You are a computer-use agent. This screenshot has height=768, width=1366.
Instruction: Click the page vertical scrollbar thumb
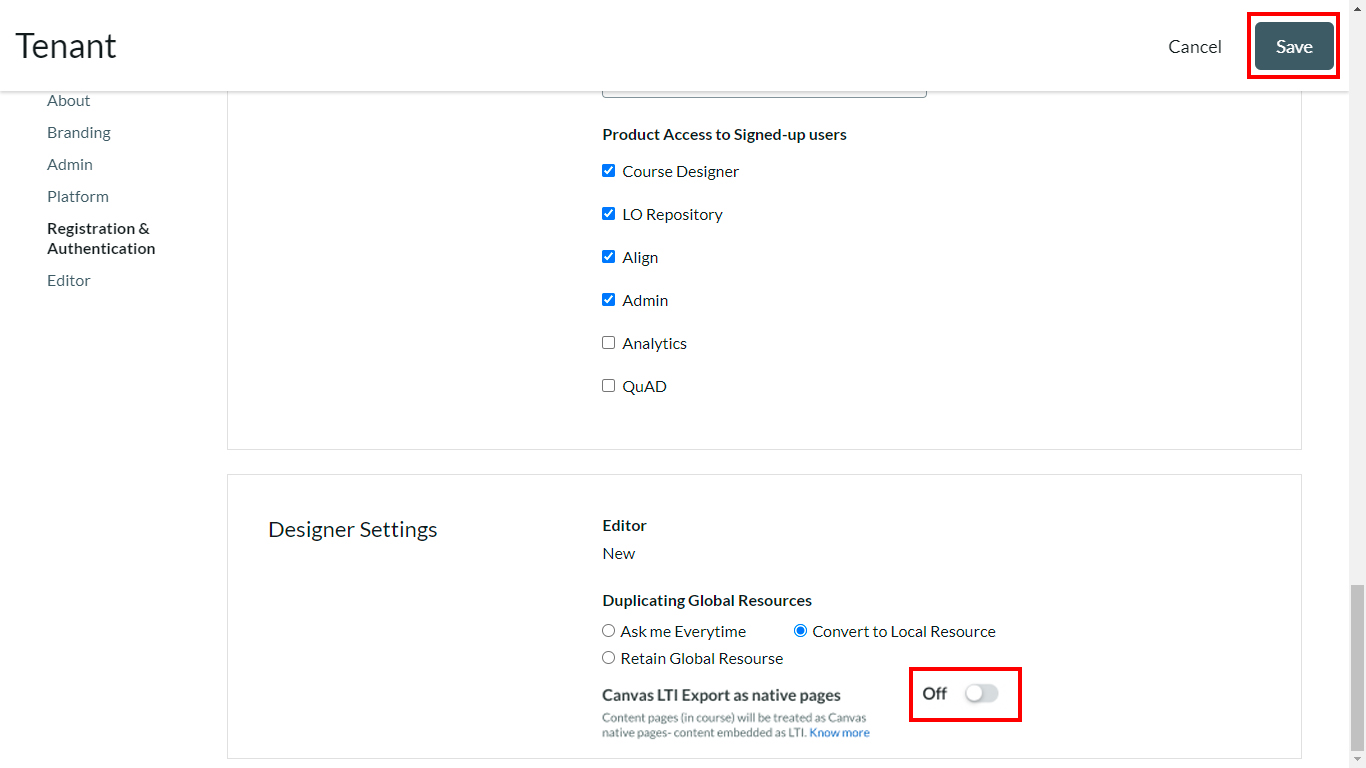1357,668
